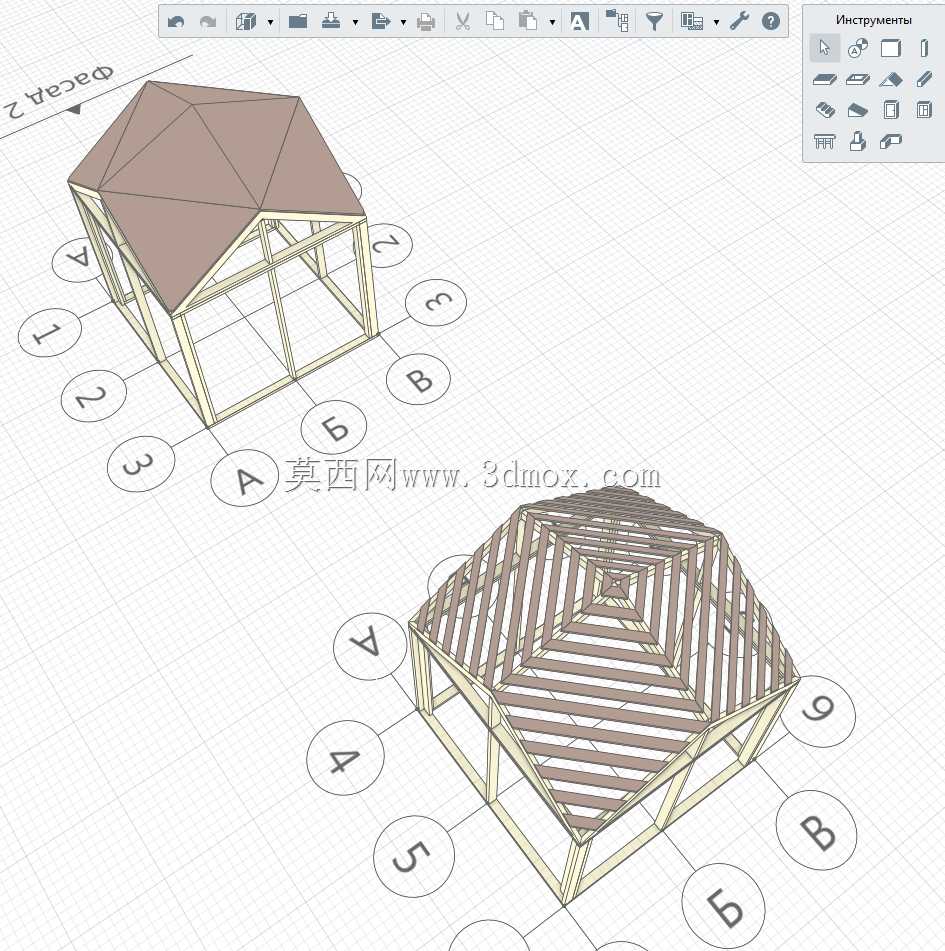Open help with the question mark icon

tap(770, 22)
